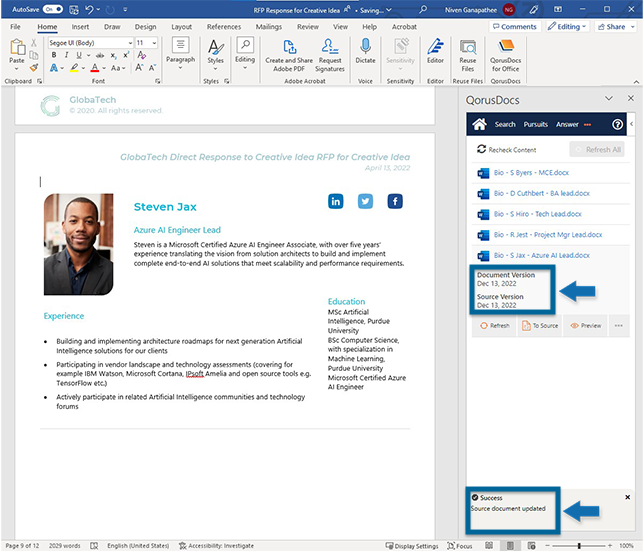The height and width of the screenshot is (551, 644).
Task: Open Display Settings in status bar
Action: click(x=412, y=546)
